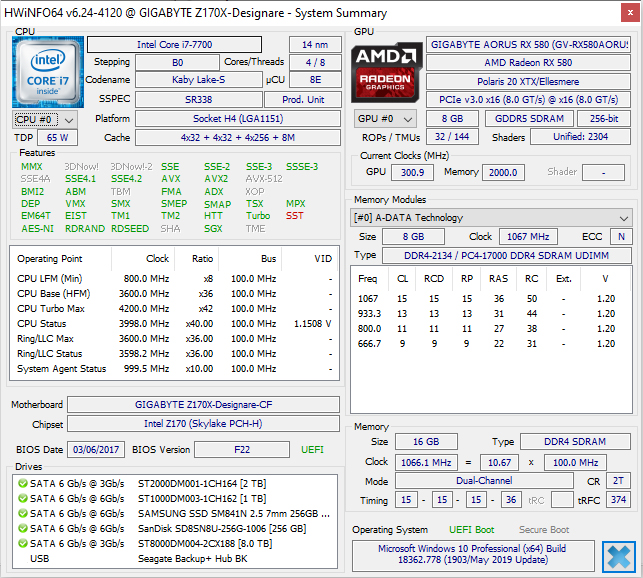Open the GPU #0 selector dropdown
The image size is (643, 578).
point(385,119)
